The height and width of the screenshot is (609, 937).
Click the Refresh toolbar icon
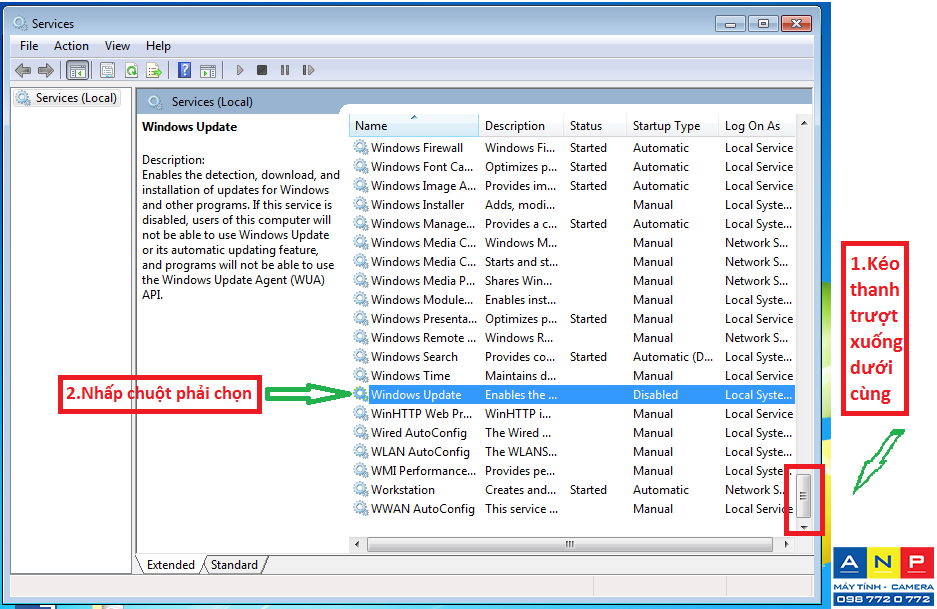click(131, 71)
